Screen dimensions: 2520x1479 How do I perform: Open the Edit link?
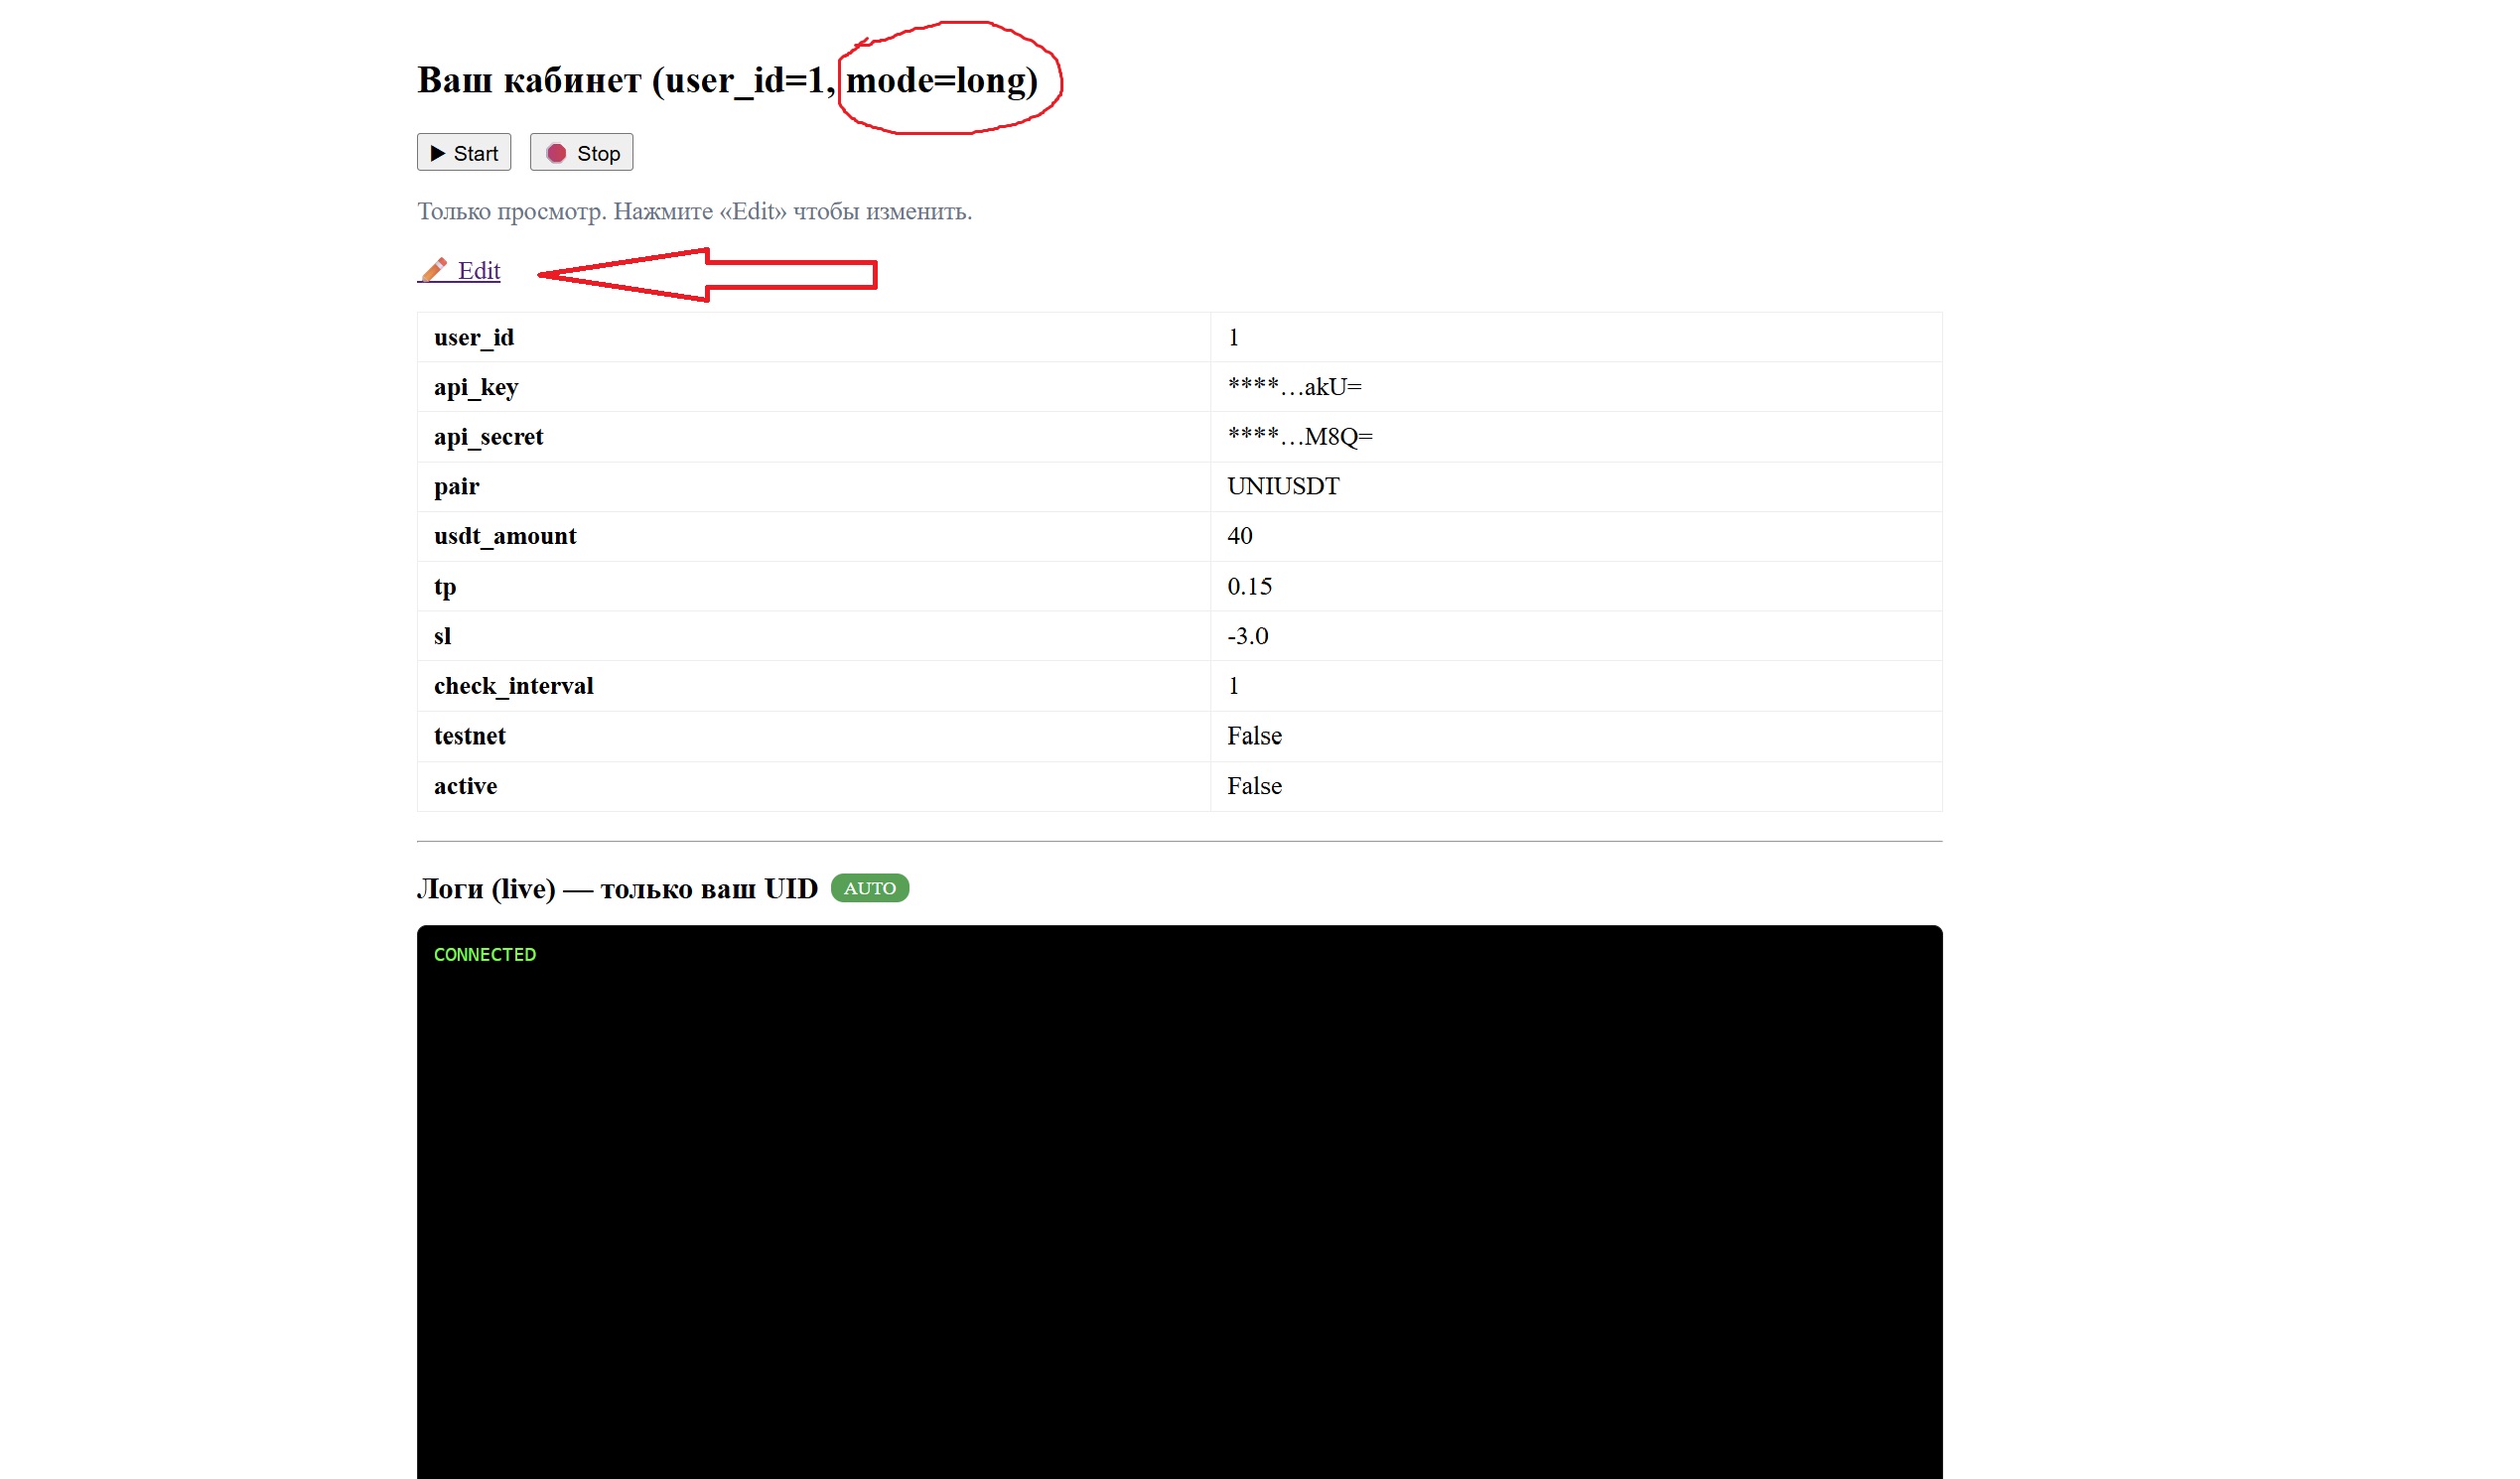478,270
